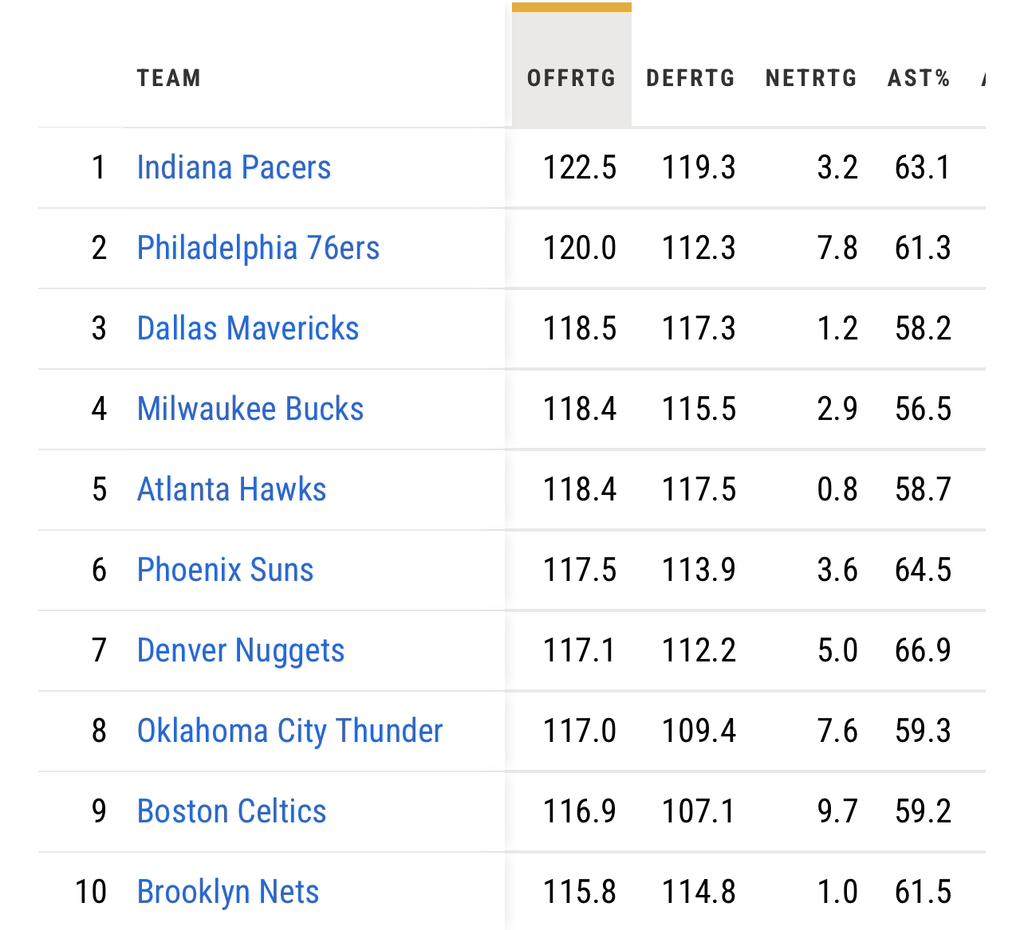The image size is (1024, 930).
Task: Open the Boston Celtics team page
Action: (231, 811)
